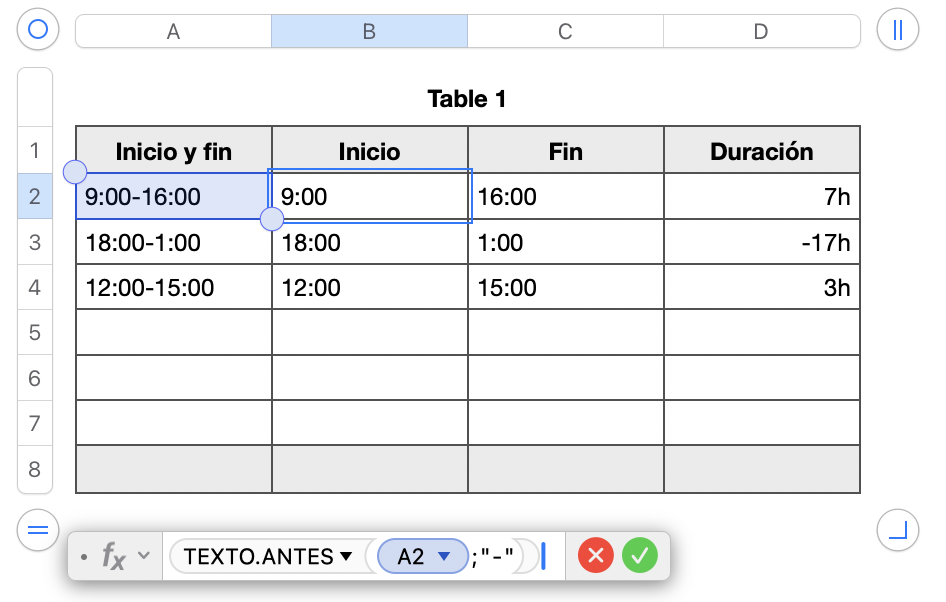Click the add row handle bottom-left
Screen dimensions: 946x602
coord(38,530)
